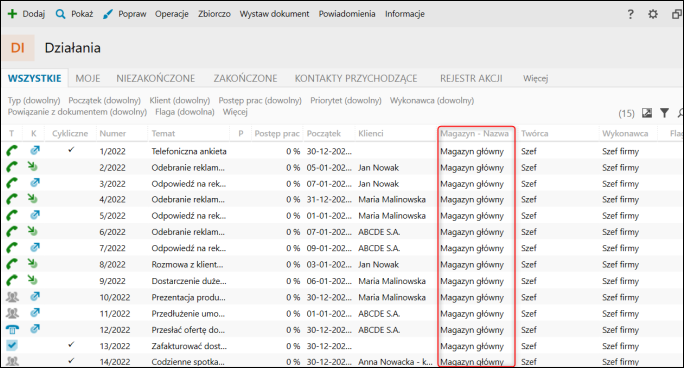Click the phone icon in row 3/2022
Screen dimensions: 684x368
pos(12,183)
